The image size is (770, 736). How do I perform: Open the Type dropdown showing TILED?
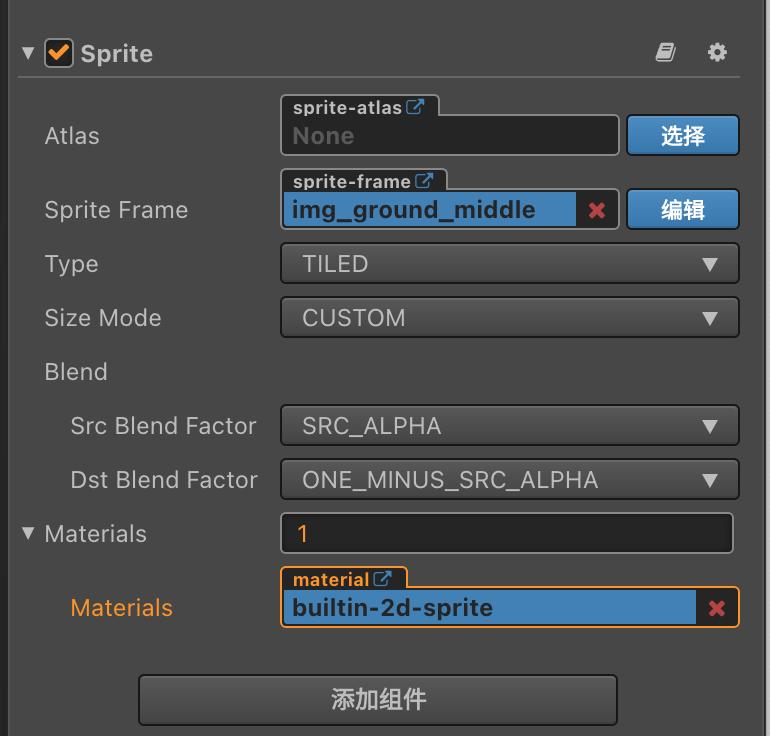[509, 264]
